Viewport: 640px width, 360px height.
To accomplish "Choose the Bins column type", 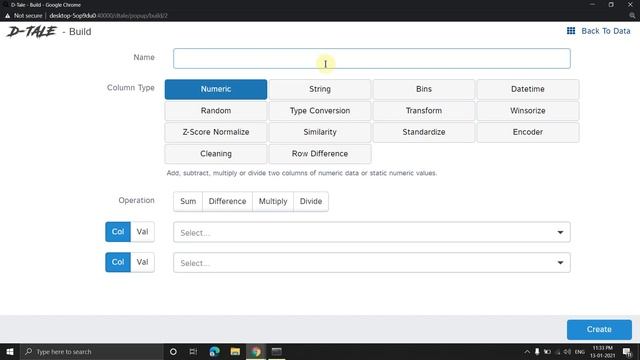I will pos(424,89).
